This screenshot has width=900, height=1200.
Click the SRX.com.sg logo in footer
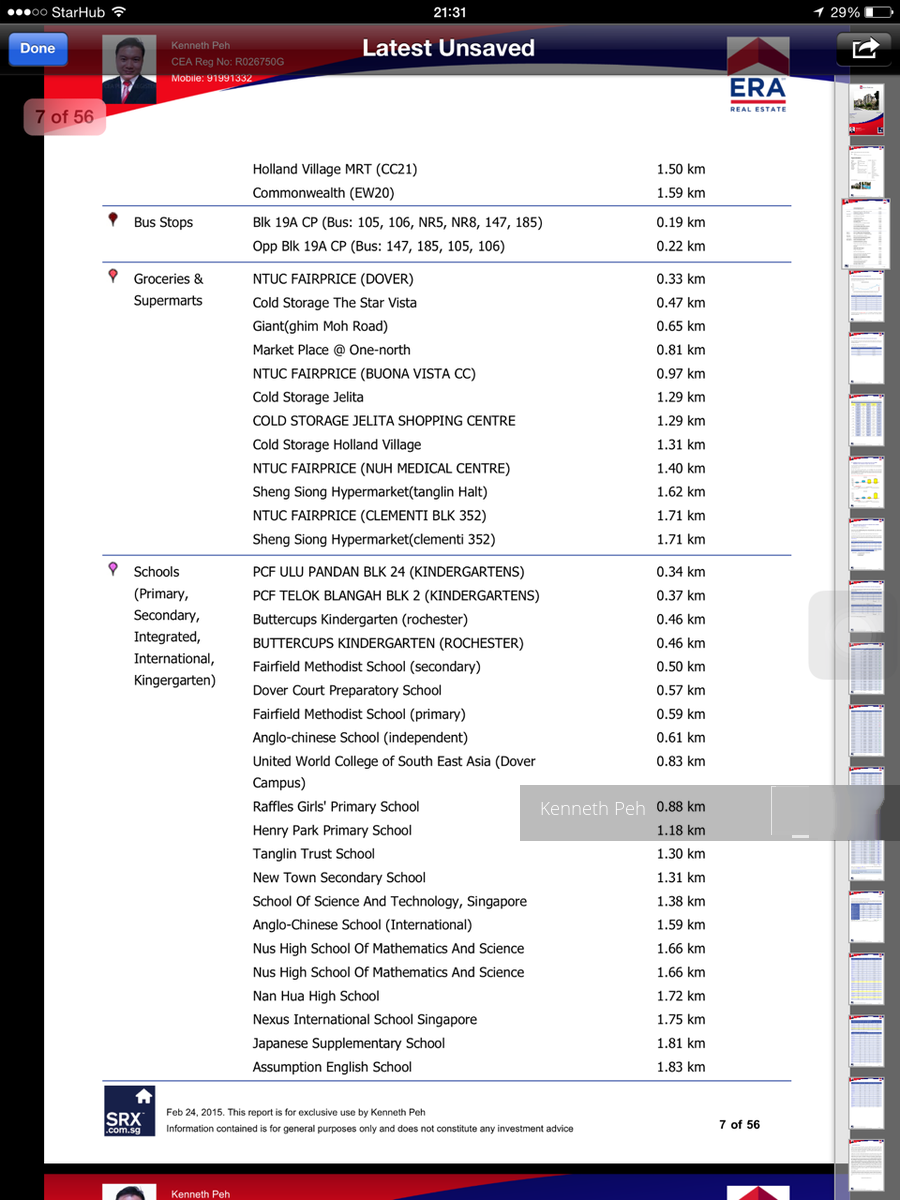click(x=130, y=1111)
